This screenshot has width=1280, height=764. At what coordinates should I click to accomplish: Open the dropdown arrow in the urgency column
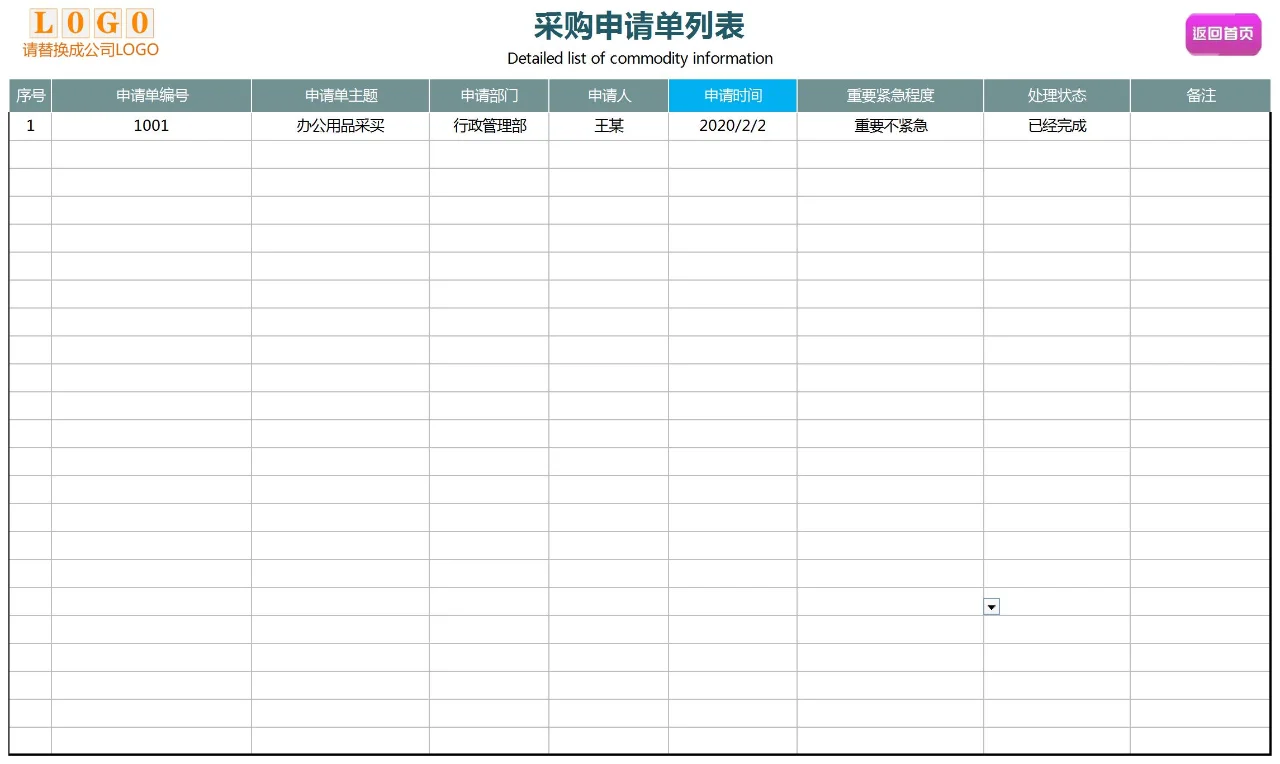pyautogui.click(x=991, y=606)
